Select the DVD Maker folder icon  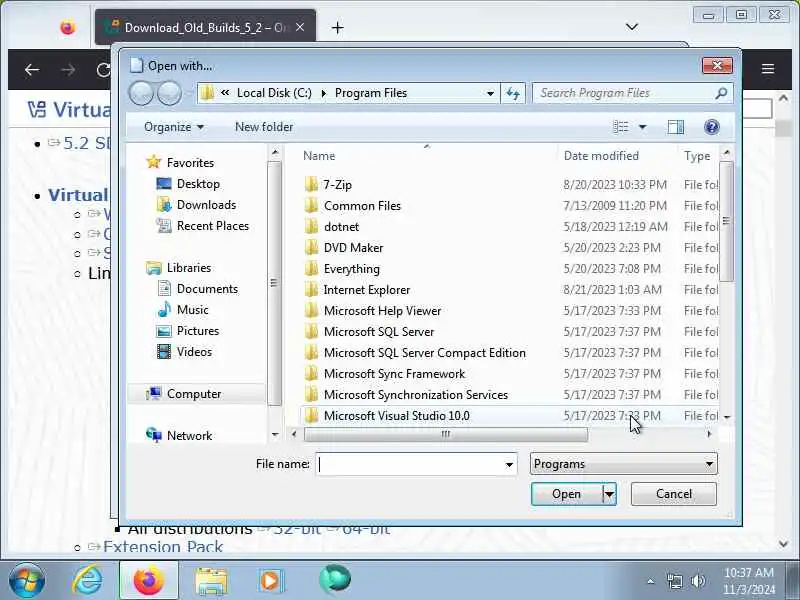tap(311, 247)
